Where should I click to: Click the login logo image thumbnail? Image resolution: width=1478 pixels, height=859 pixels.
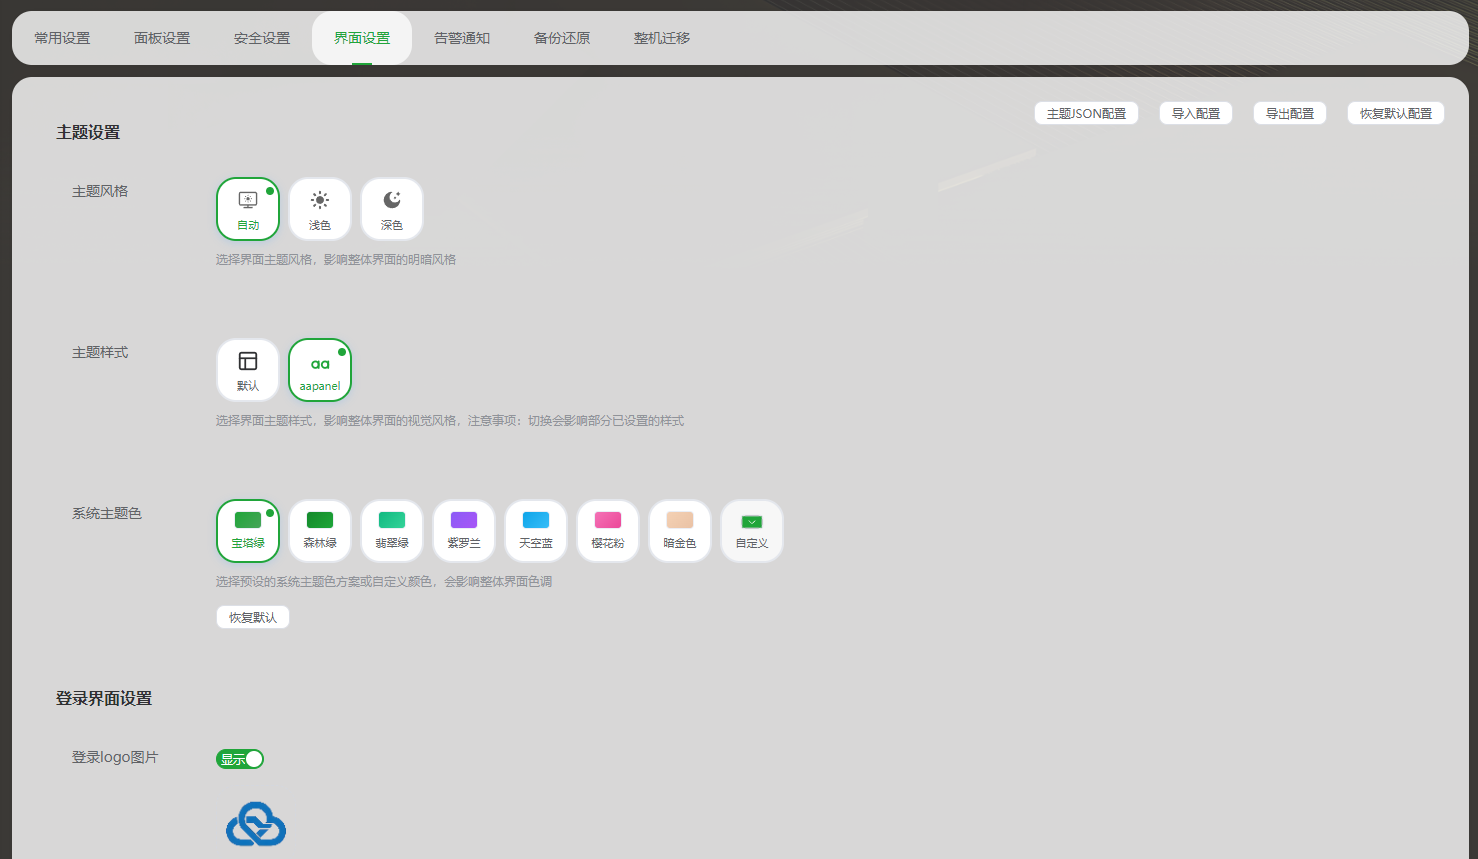(x=255, y=822)
